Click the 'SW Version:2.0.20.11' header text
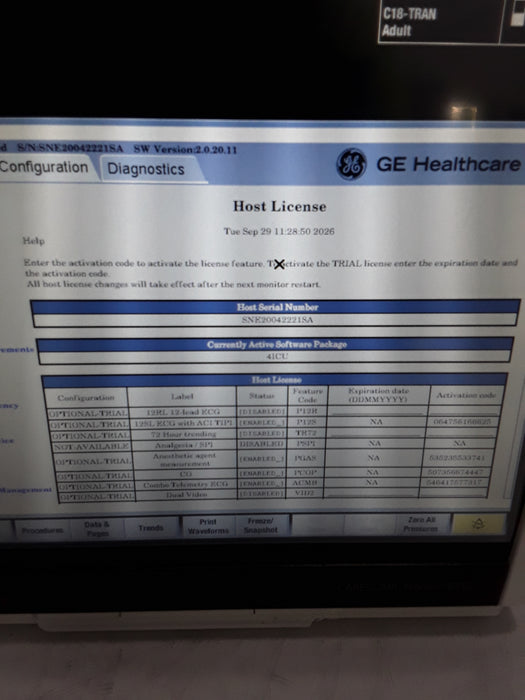Viewport: 525px width, 700px height. click(x=185, y=150)
